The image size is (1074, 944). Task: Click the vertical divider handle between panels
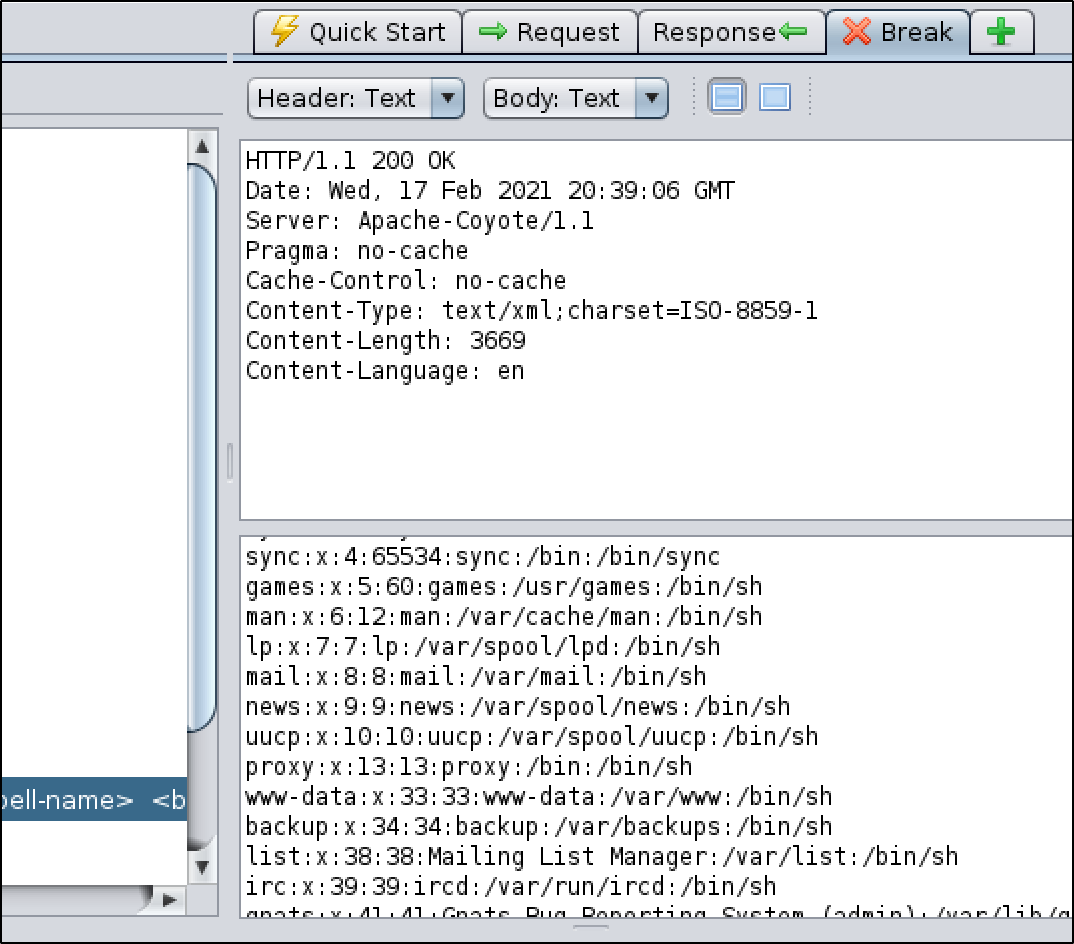click(230, 462)
